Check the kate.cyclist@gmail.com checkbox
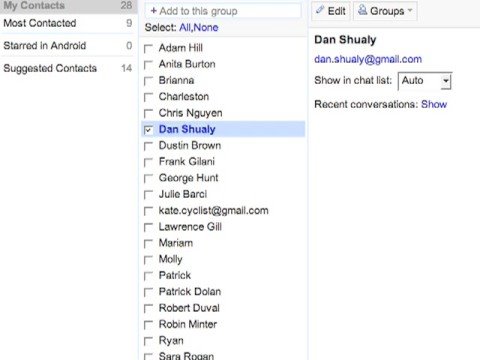480x360 pixels. click(x=148, y=211)
